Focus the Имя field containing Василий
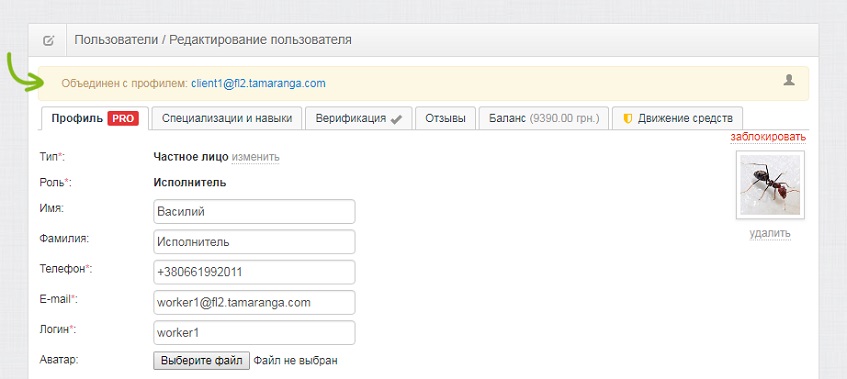Image resolution: width=847 pixels, height=379 pixels. [254, 212]
